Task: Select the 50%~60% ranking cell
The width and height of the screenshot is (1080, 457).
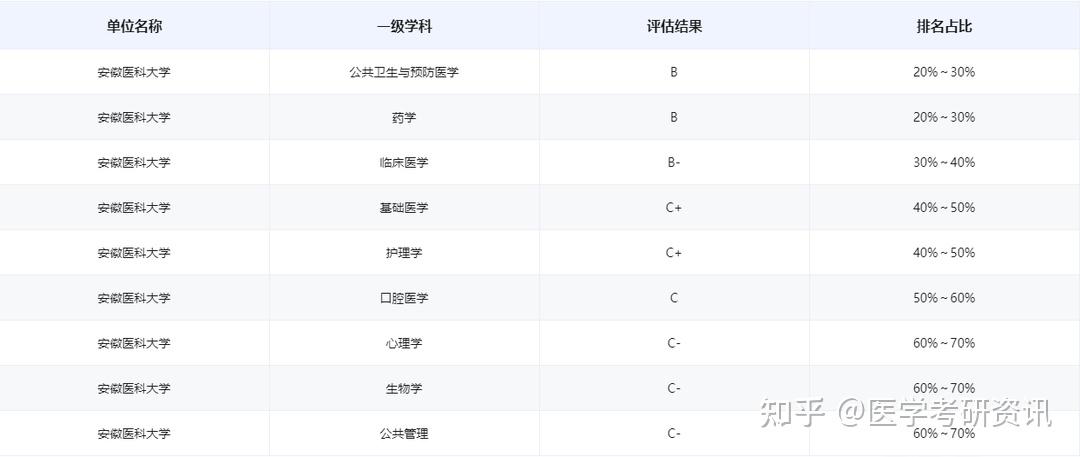Action: (x=944, y=298)
